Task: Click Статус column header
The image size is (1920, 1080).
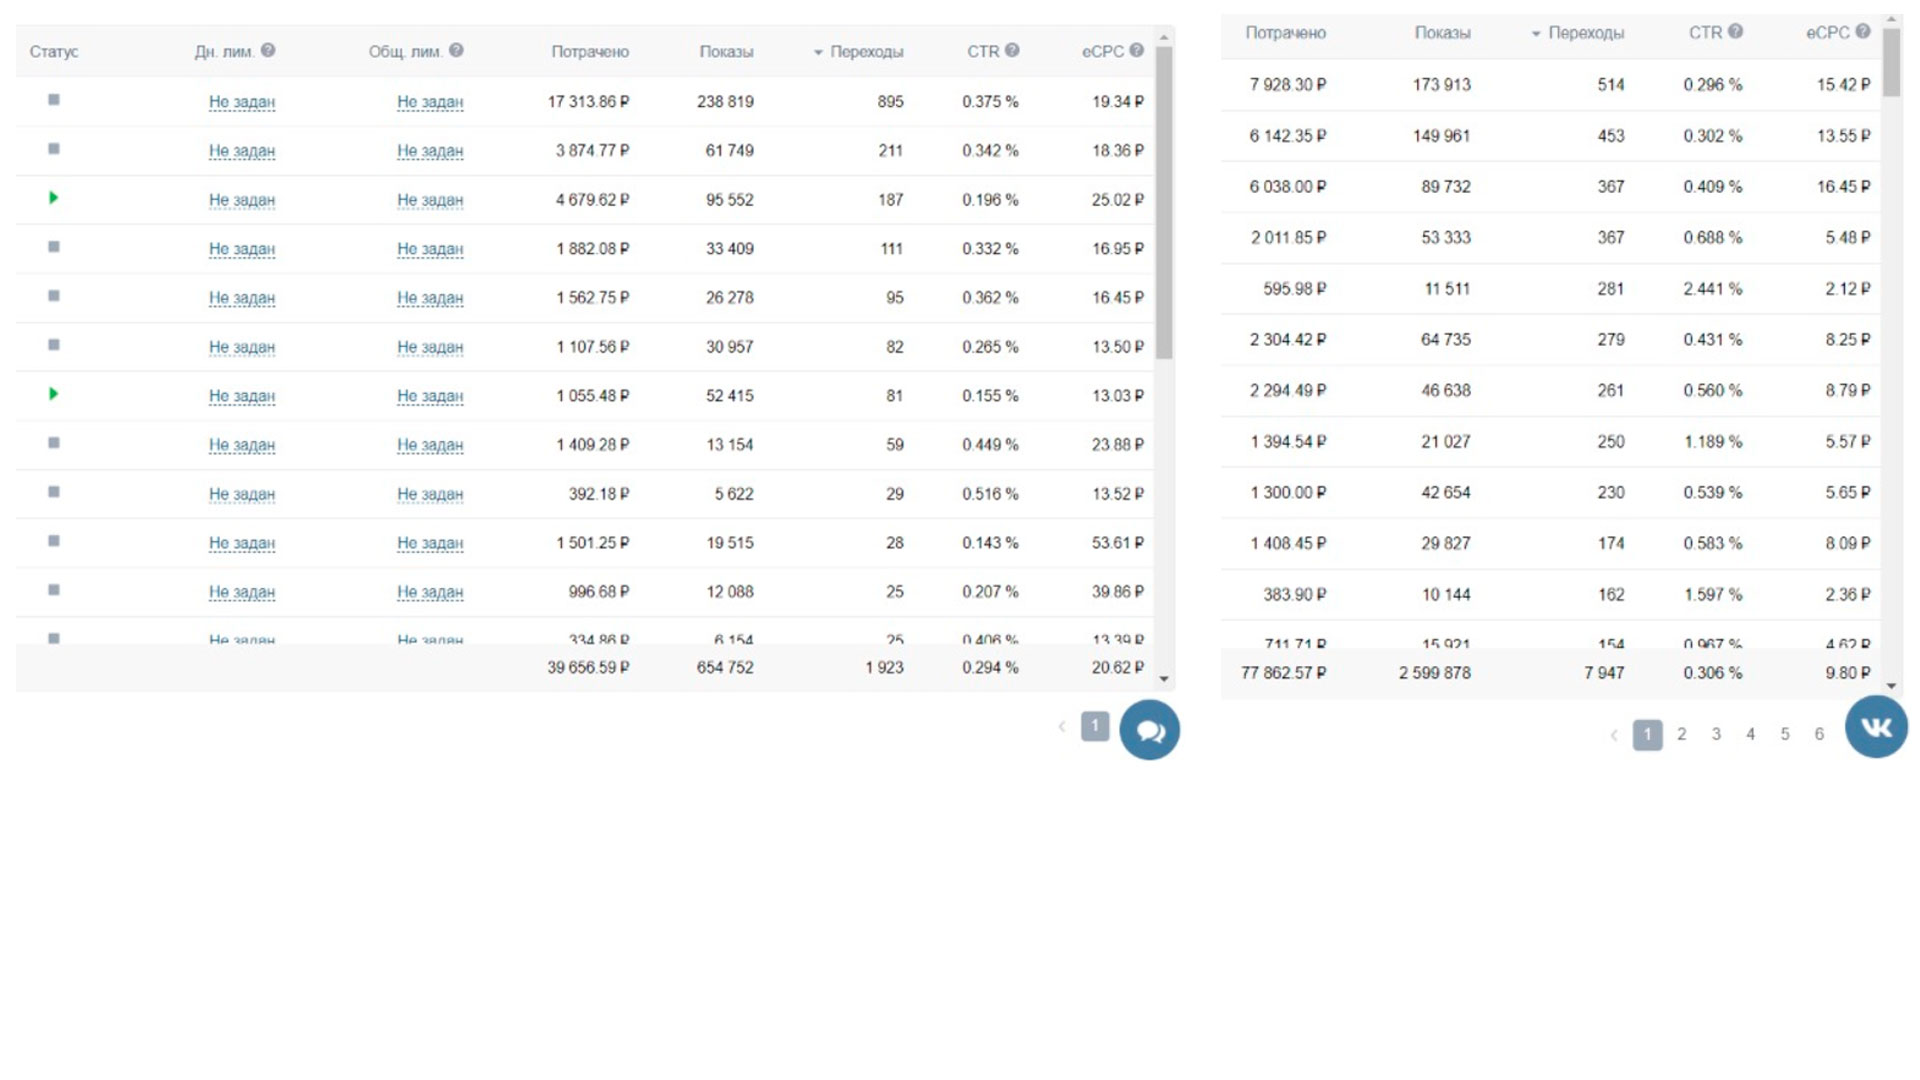Action: (54, 52)
